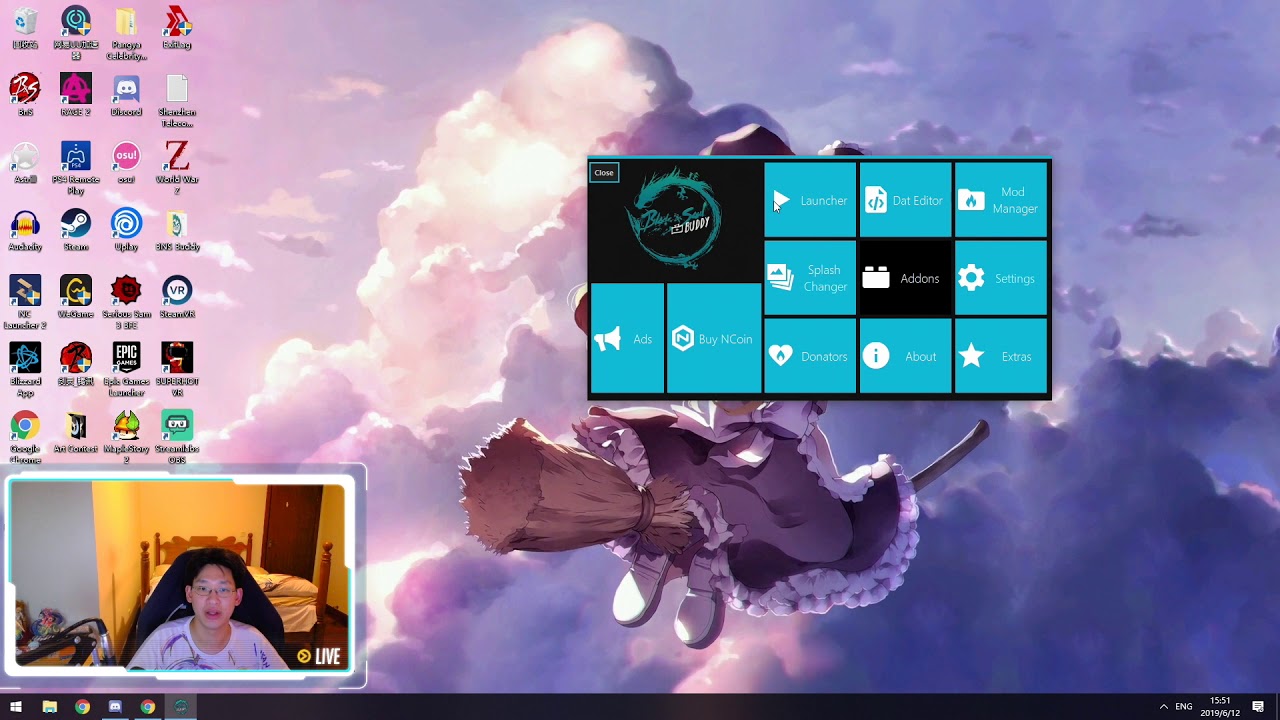The image size is (1280, 720).
Task: Select the PS4 Remote Play shortcut
Action: [76, 168]
